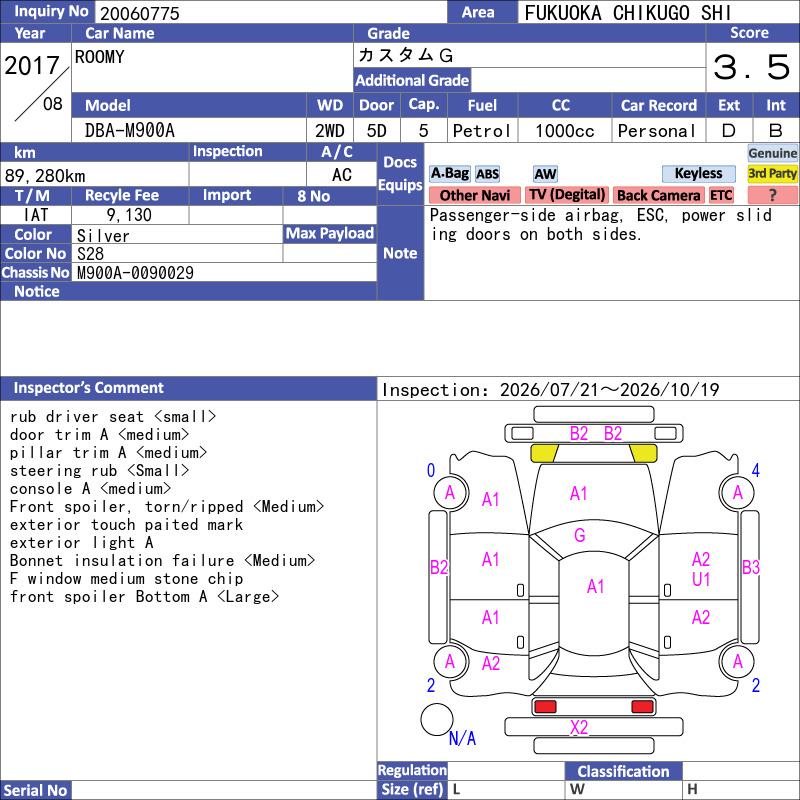Click the ETC equipment badge

(721, 195)
